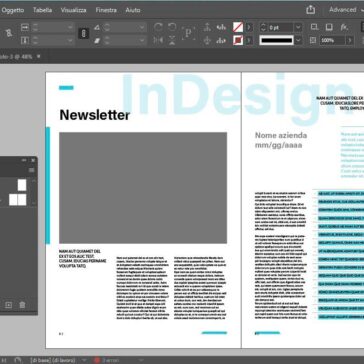The width and height of the screenshot is (364, 364).
Task: Open the preflight menu arrow
Action: tap(141, 360)
